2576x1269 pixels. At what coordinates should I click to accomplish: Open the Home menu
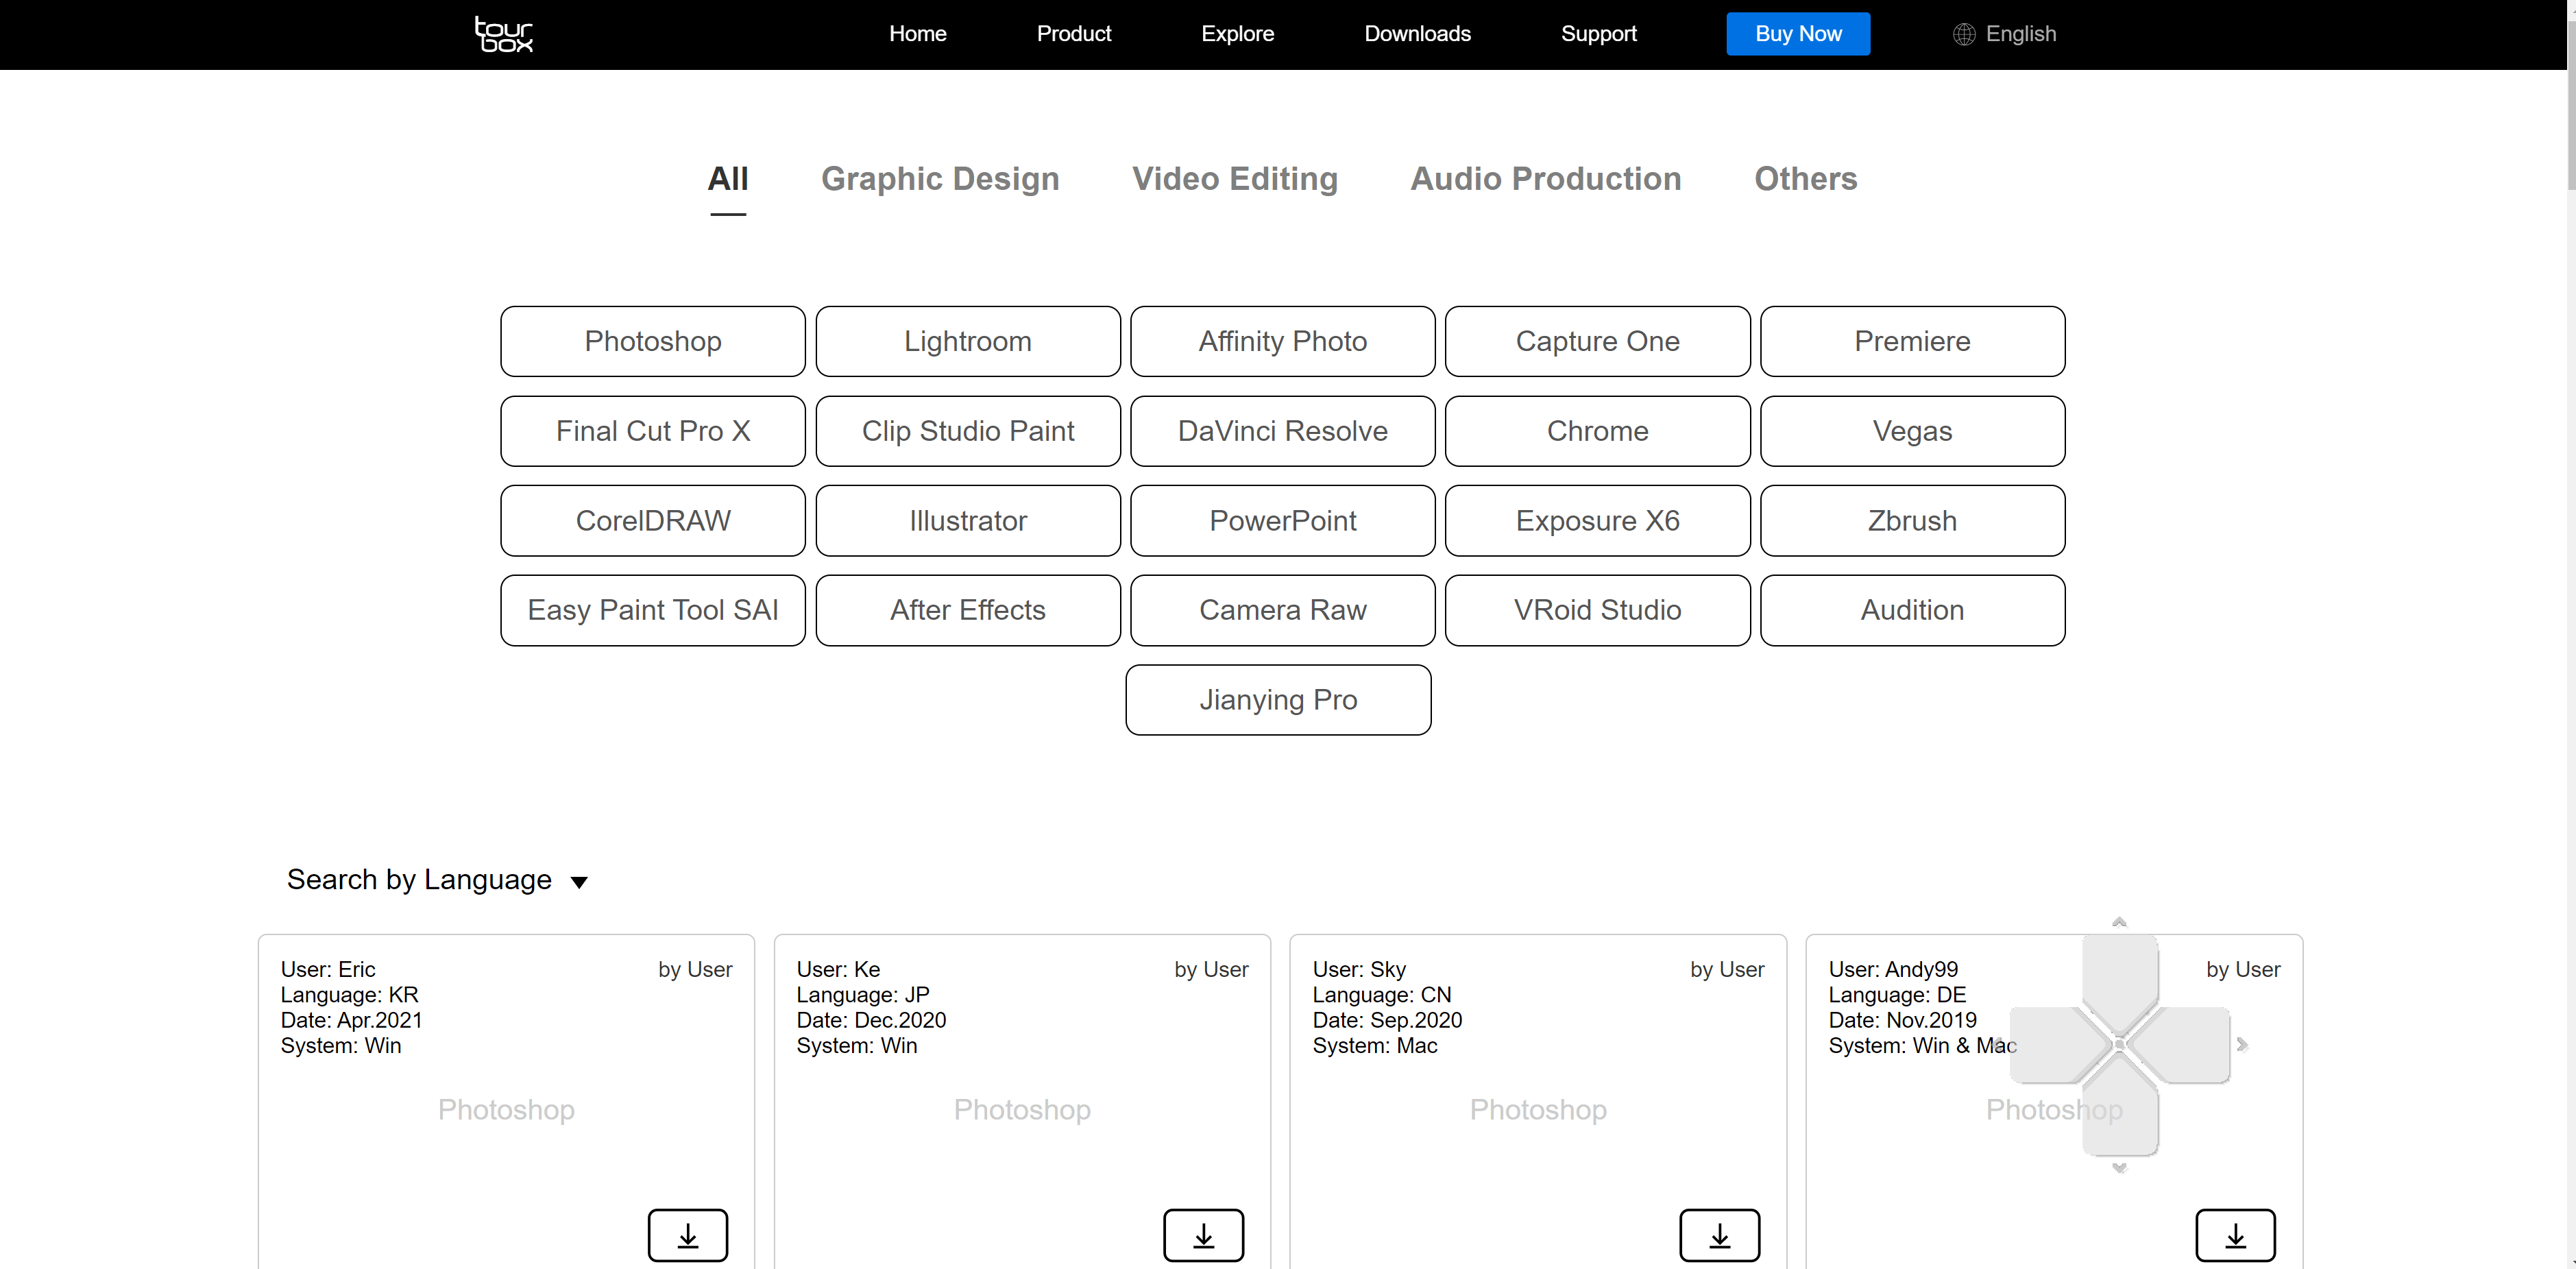coord(917,34)
